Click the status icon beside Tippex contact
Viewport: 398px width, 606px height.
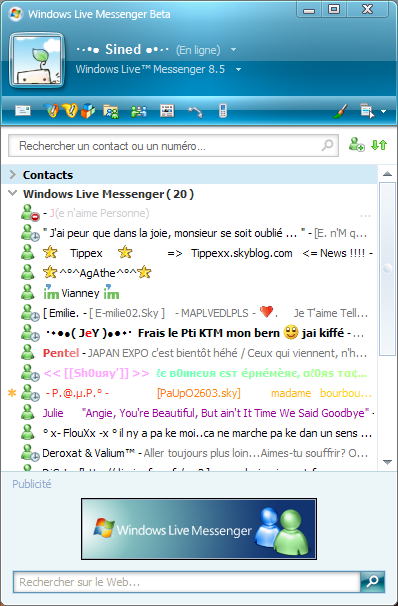(x=28, y=253)
